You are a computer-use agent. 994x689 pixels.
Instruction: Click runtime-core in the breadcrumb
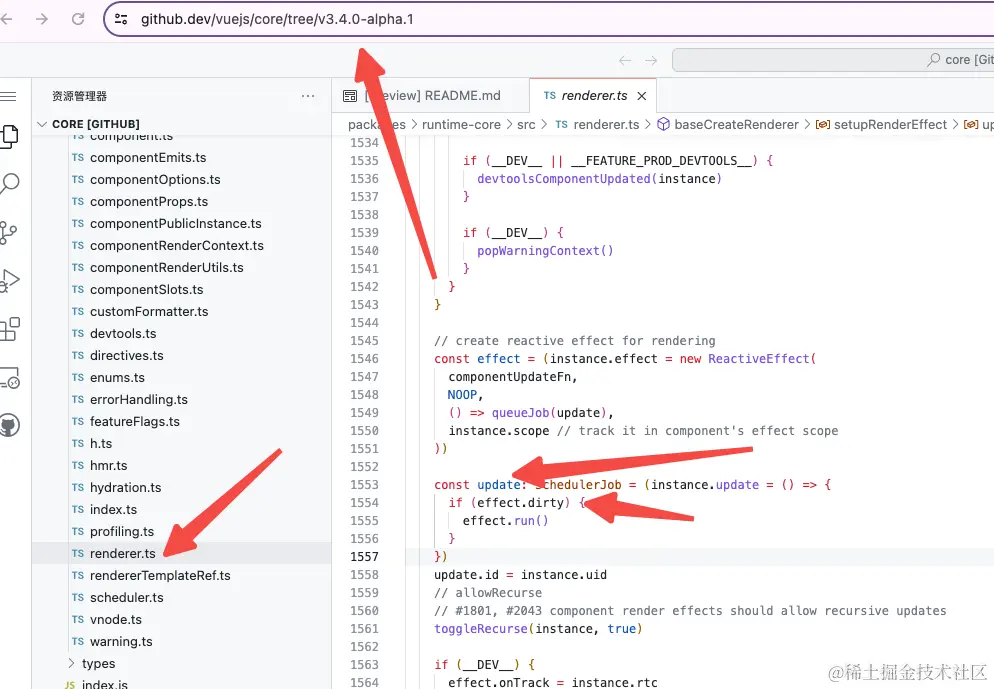(x=461, y=125)
